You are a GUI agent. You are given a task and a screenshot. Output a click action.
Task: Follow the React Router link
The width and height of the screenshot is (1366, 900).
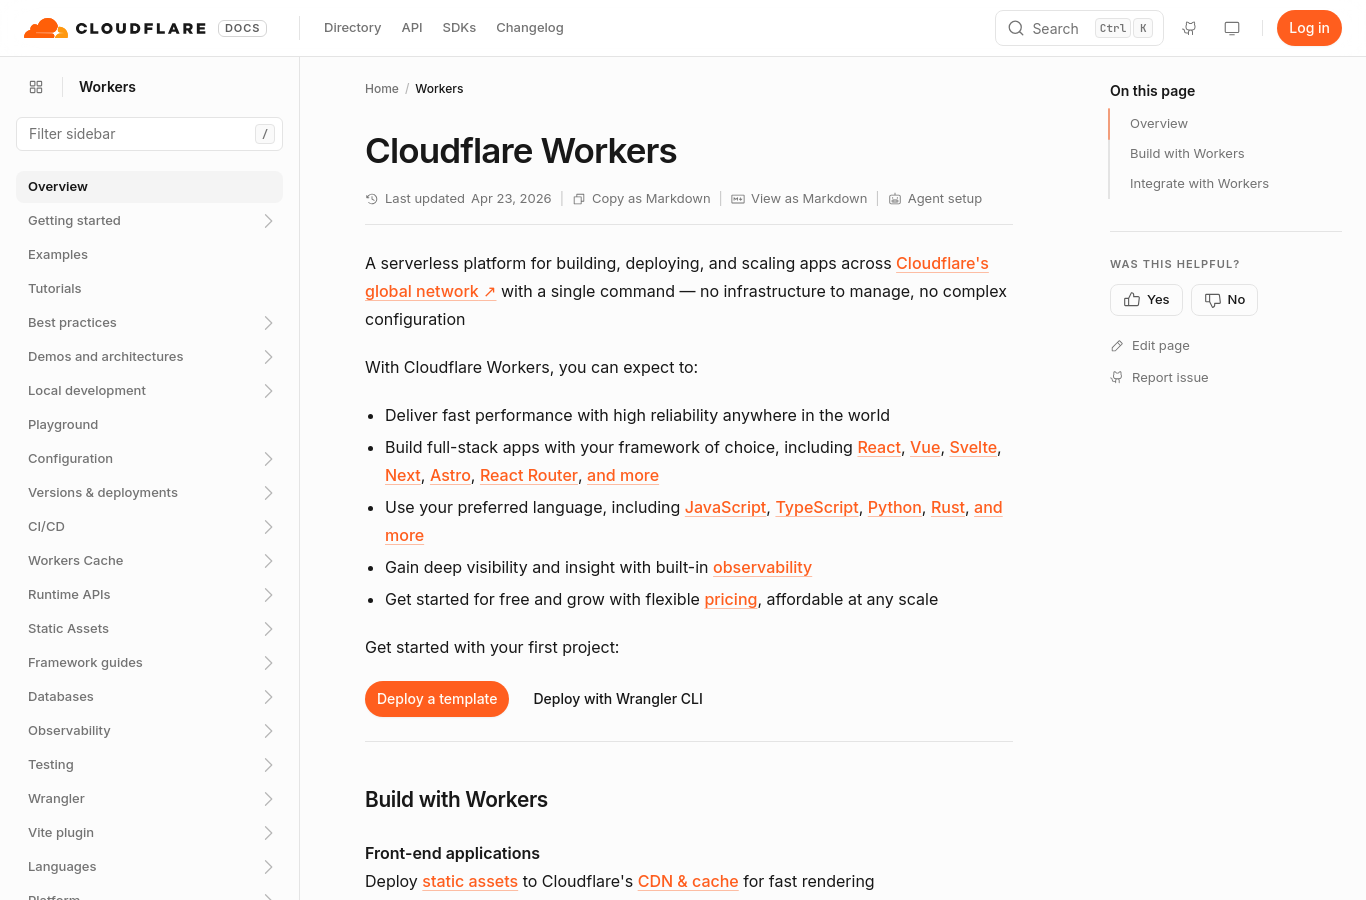click(x=529, y=476)
